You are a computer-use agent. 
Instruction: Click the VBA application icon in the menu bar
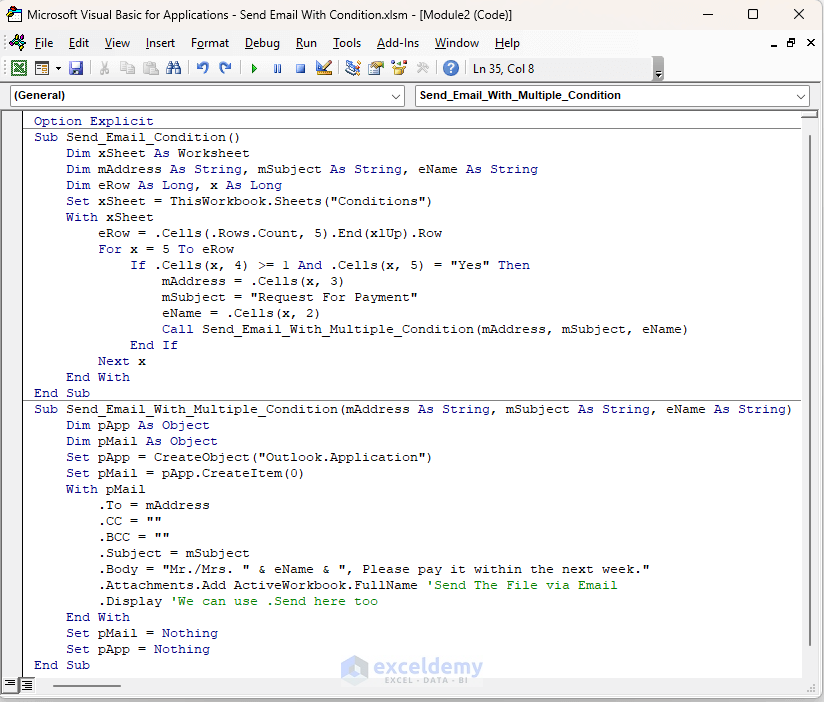[17, 43]
